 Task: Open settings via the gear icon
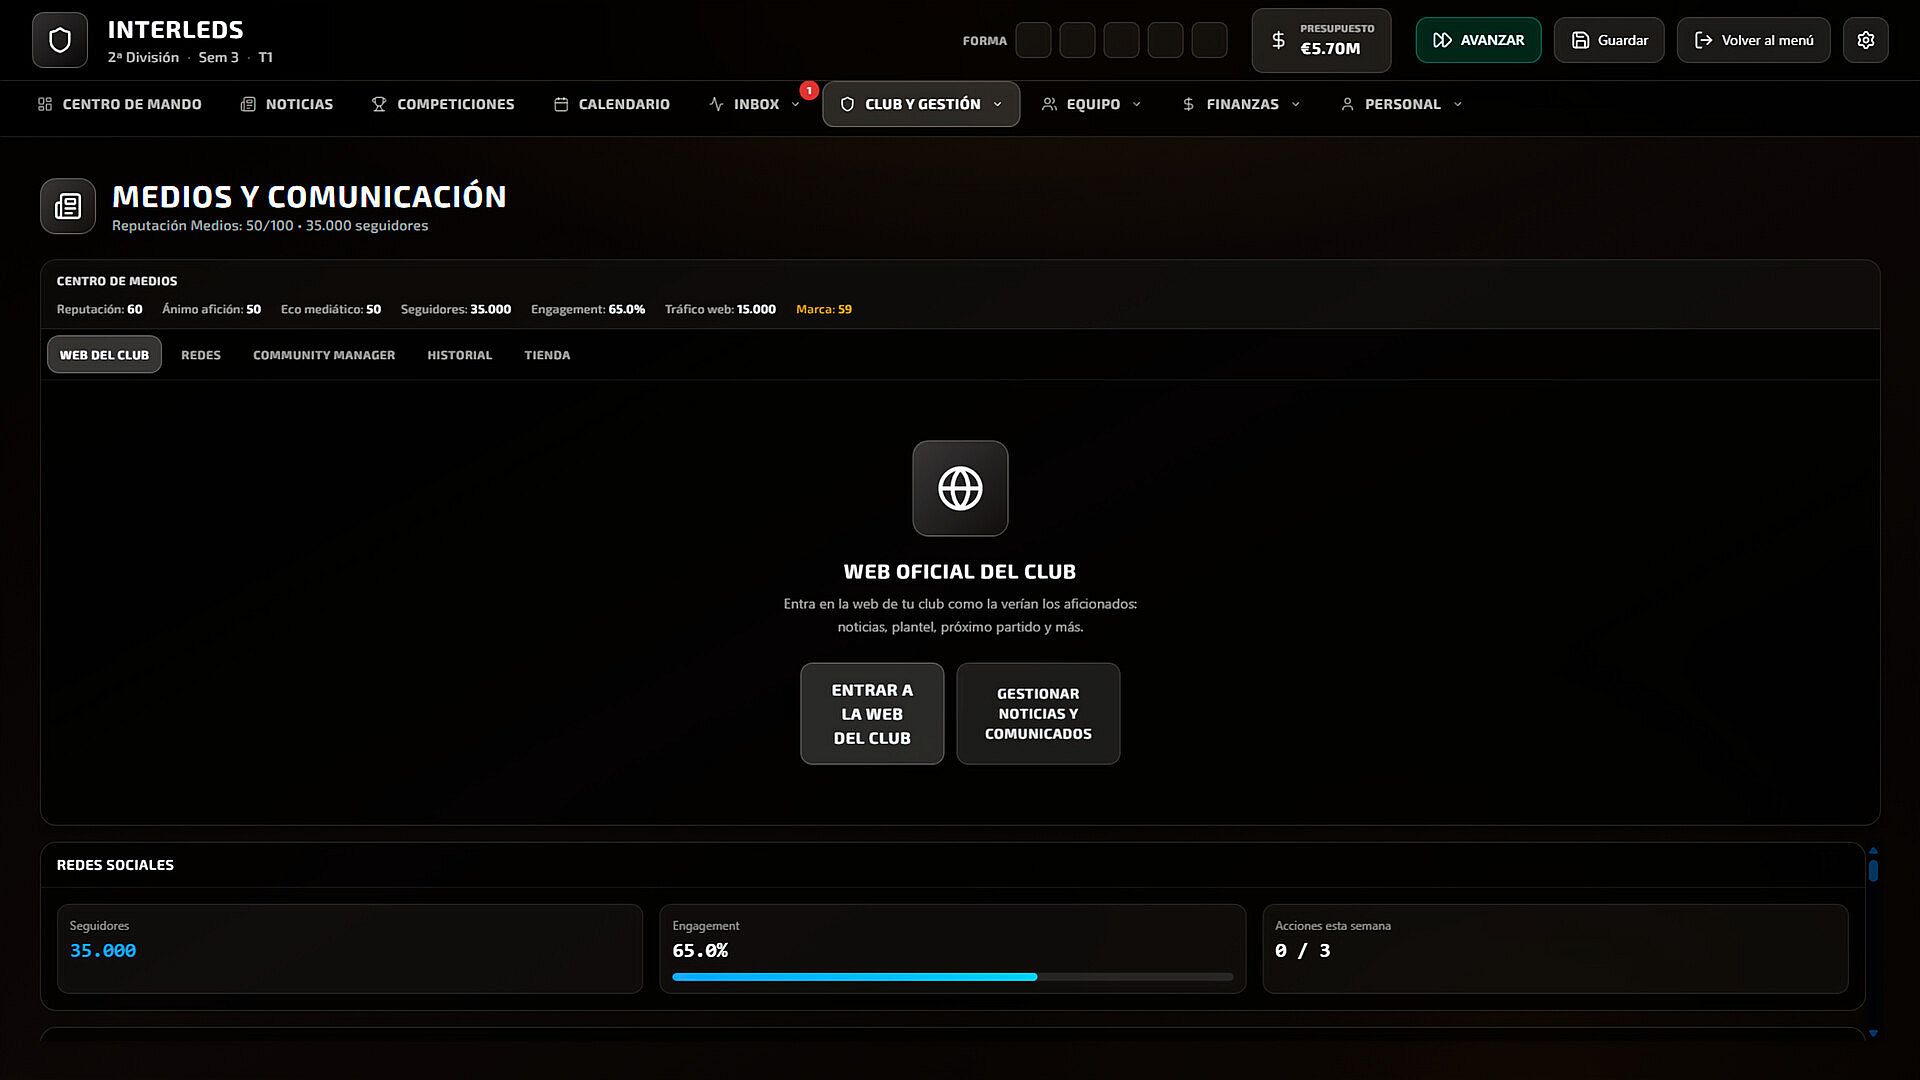click(1865, 40)
